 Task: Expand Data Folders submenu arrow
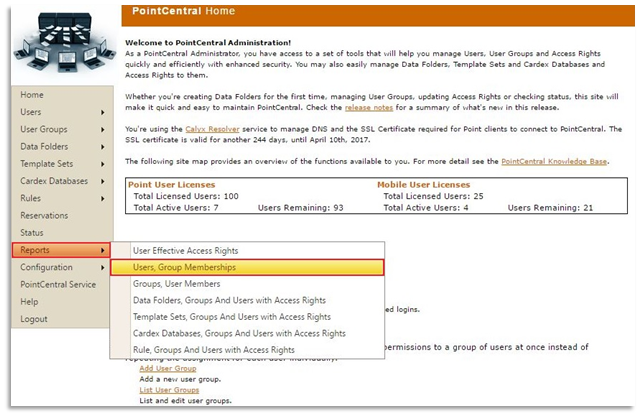102,147
